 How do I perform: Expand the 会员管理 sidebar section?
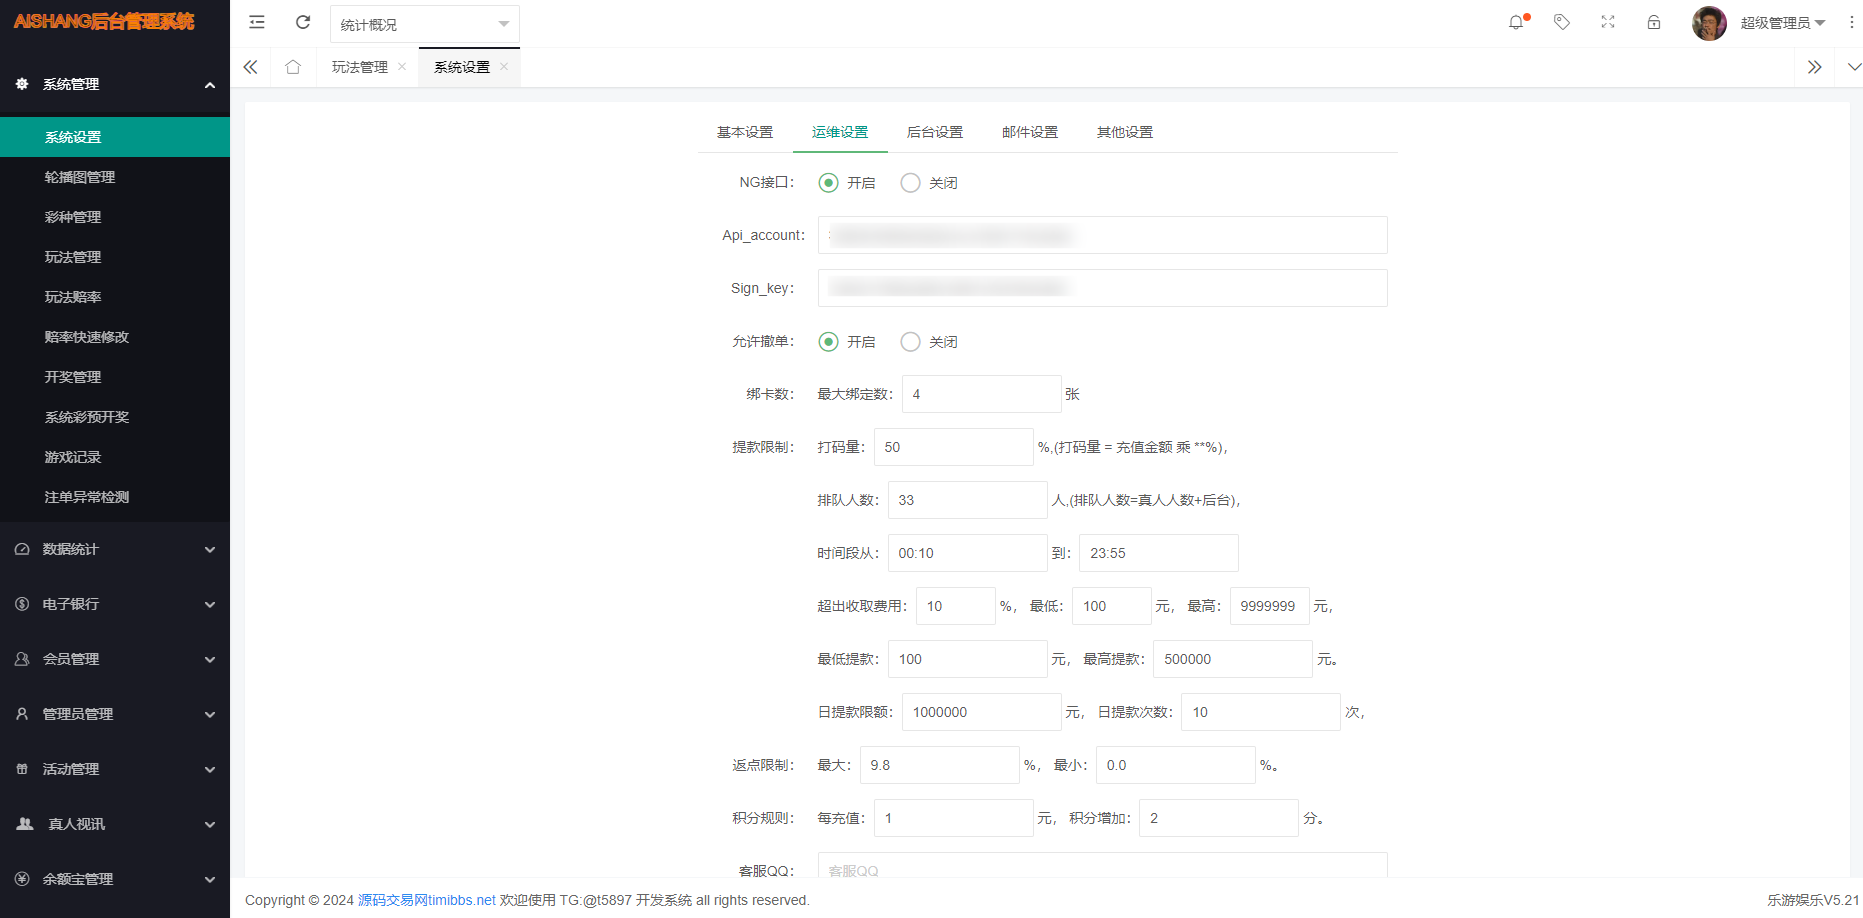coord(72,659)
